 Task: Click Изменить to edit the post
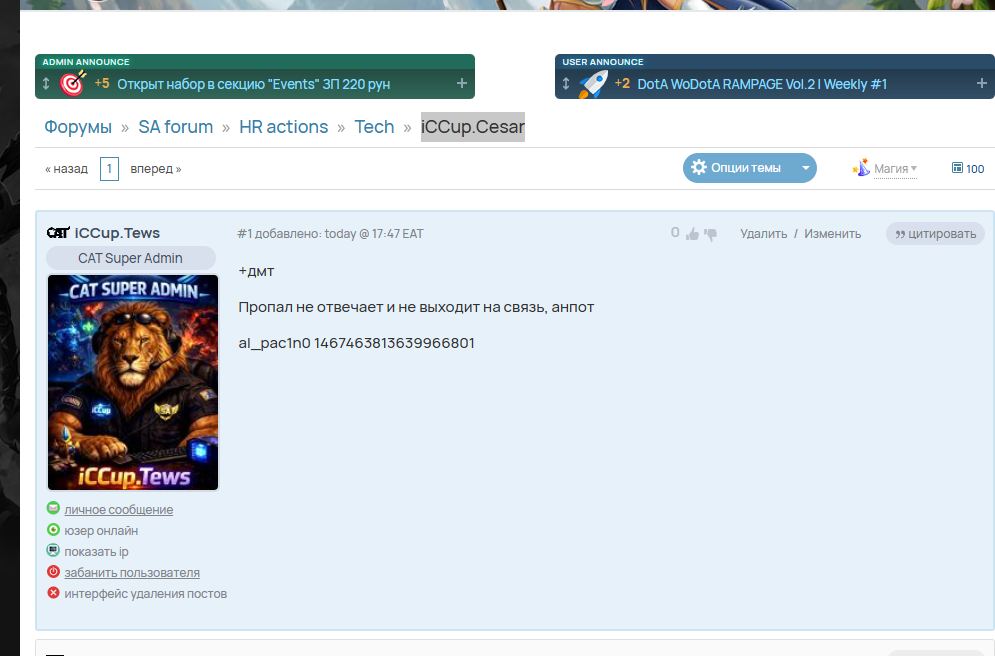(x=833, y=233)
